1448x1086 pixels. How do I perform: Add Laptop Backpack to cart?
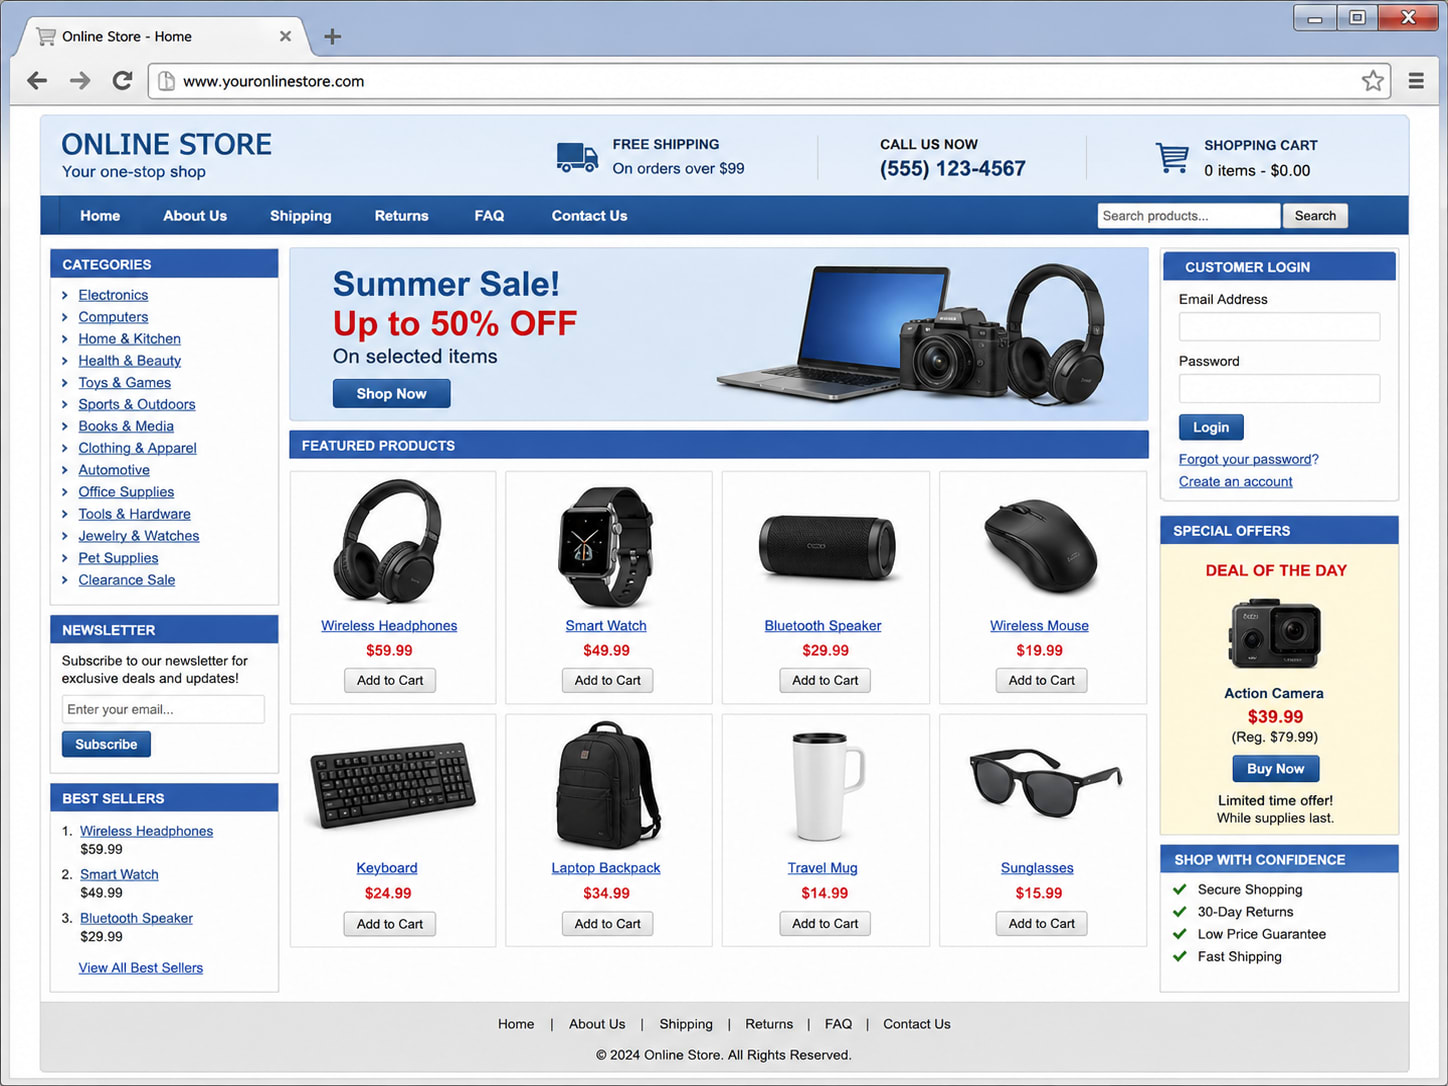[607, 924]
